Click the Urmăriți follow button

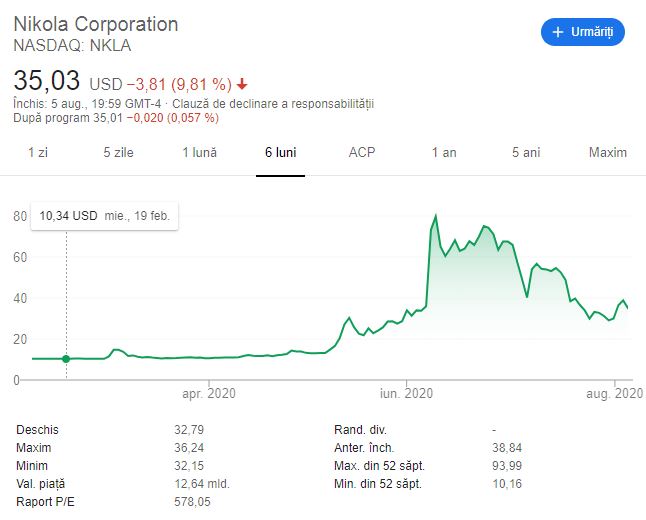tap(583, 32)
